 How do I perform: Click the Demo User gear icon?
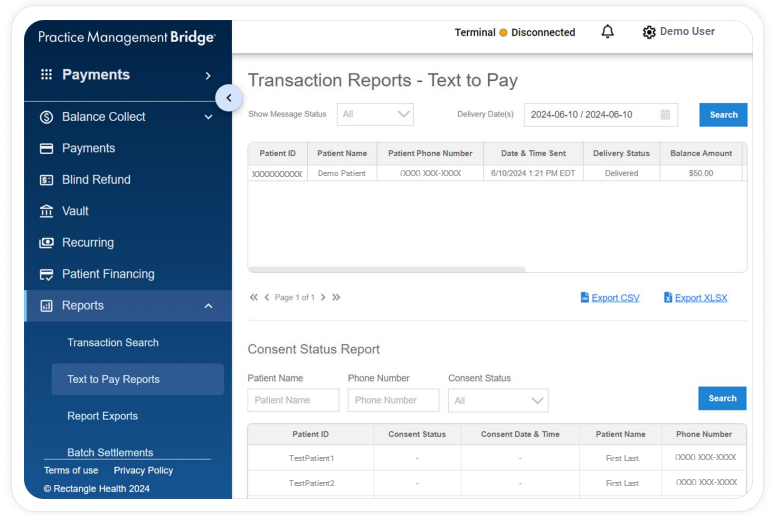649,32
